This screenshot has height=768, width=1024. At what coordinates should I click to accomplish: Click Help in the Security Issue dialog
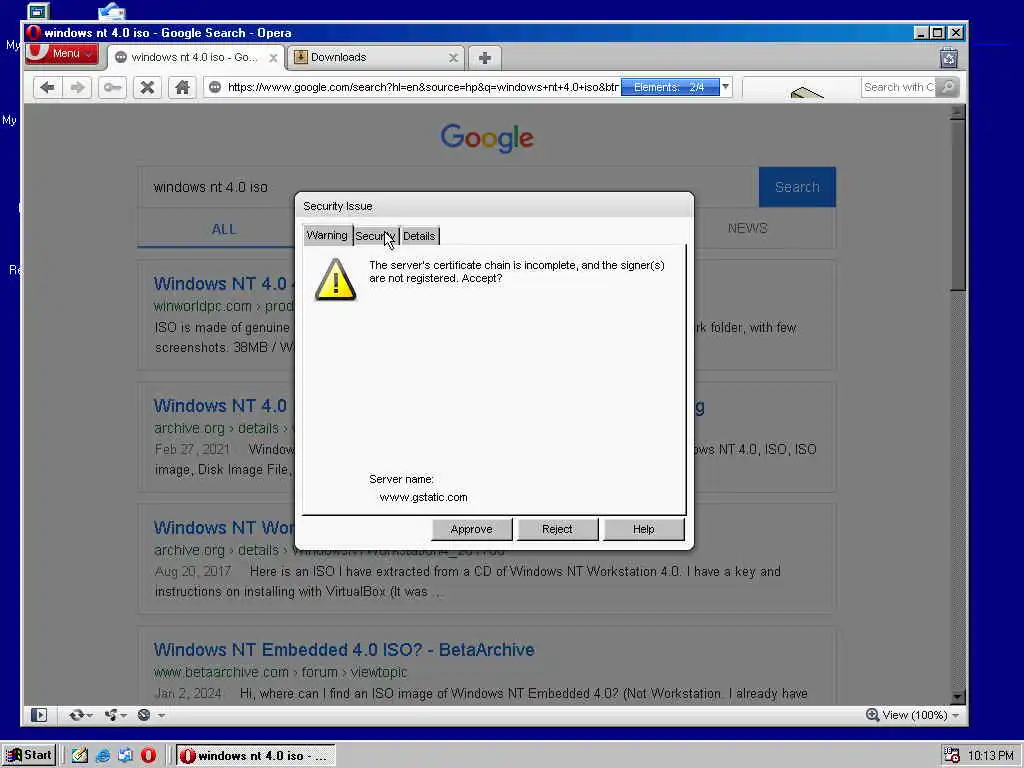(x=643, y=529)
